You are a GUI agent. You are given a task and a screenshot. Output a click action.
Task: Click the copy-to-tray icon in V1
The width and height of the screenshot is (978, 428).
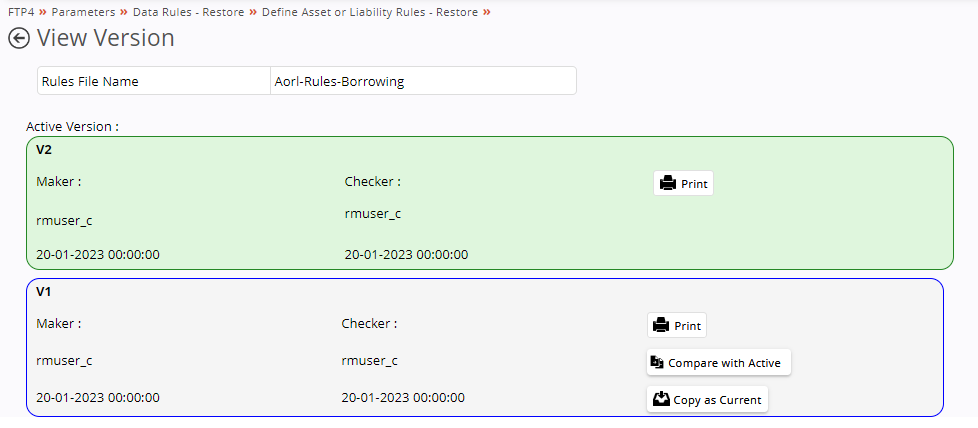pos(661,399)
